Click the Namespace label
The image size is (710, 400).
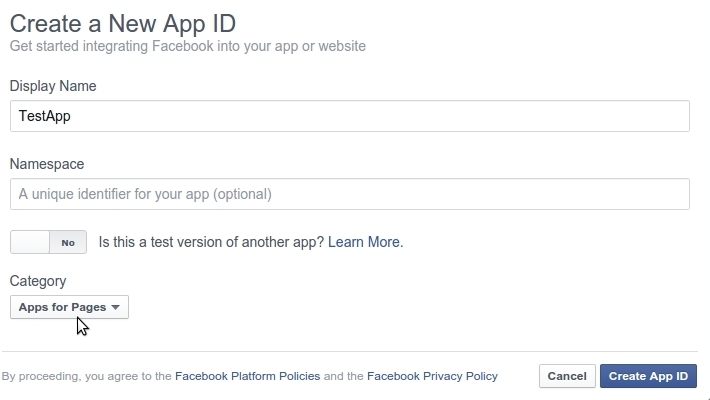[47, 163]
